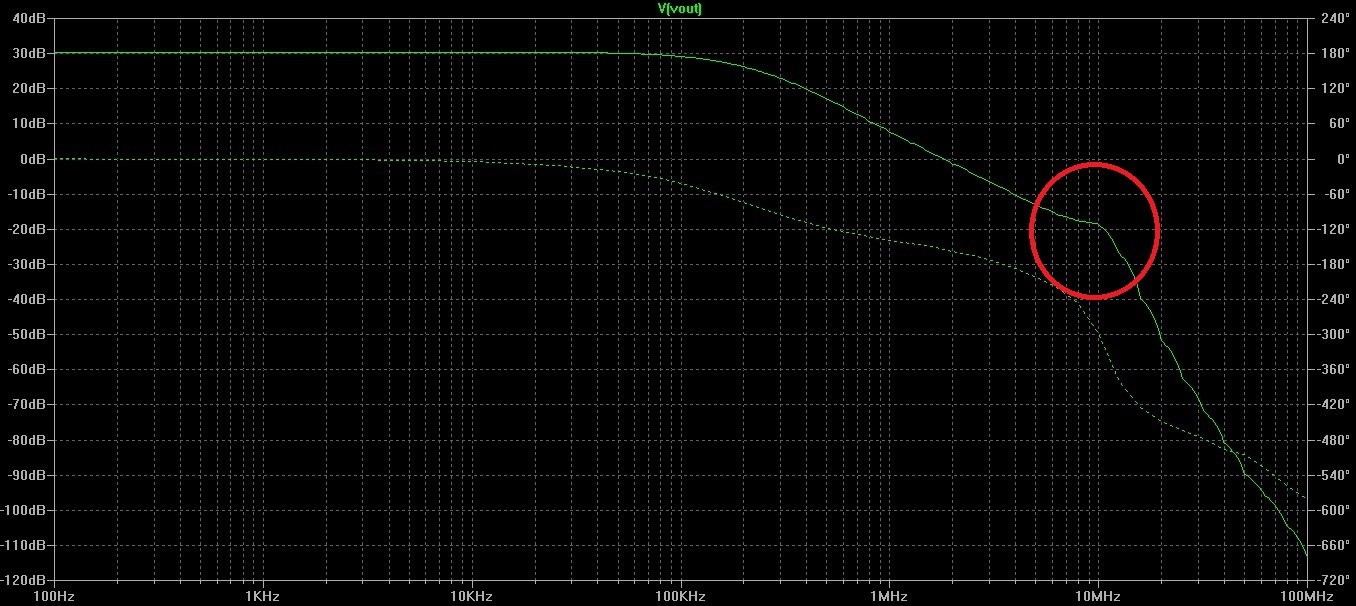Click the -50dB axis label
This screenshot has height=606, width=1356.
click(x=28, y=334)
